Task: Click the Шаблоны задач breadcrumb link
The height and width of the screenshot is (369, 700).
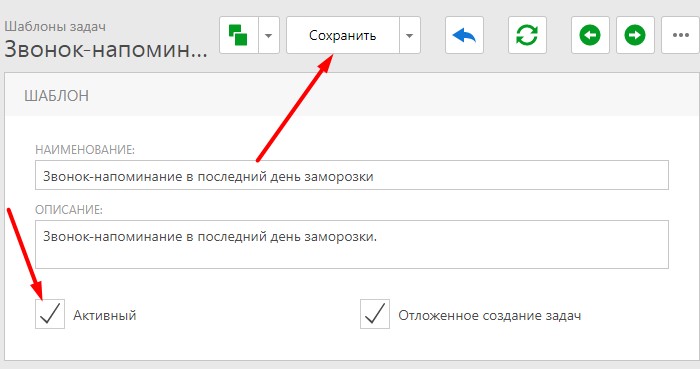Action: [55, 26]
